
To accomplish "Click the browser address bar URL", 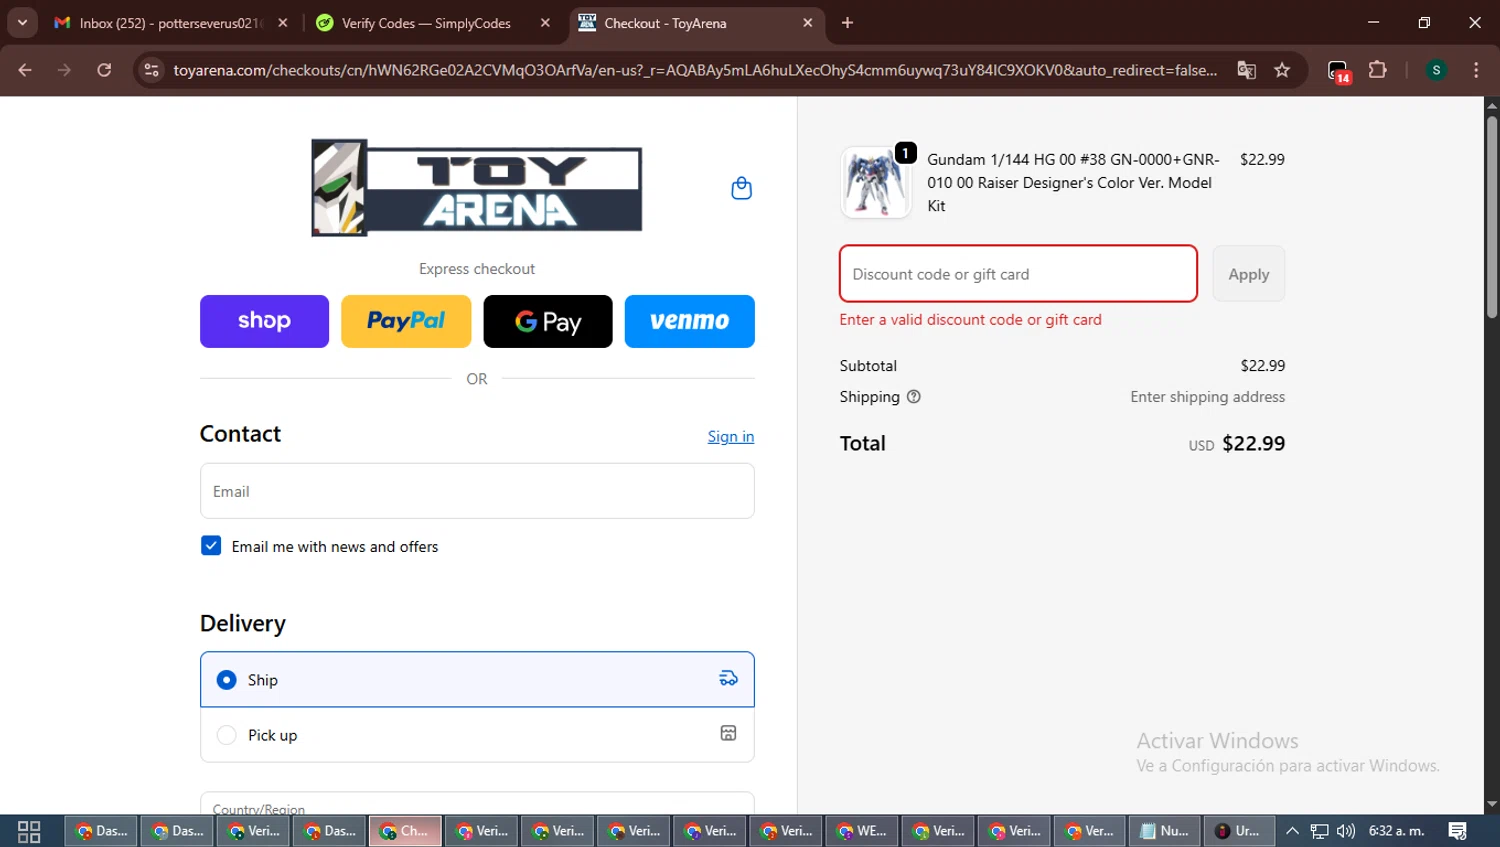I will 695,70.
